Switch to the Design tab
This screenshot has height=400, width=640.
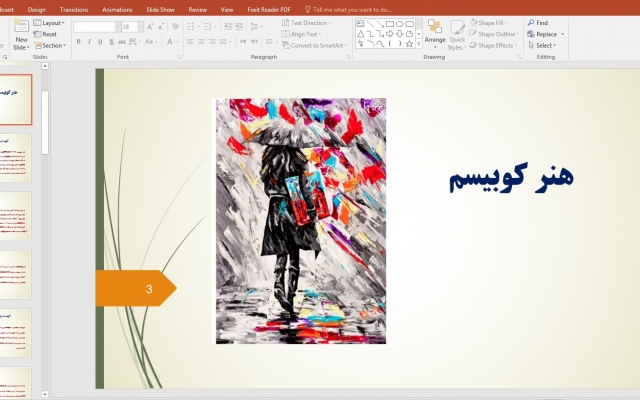point(37,9)
